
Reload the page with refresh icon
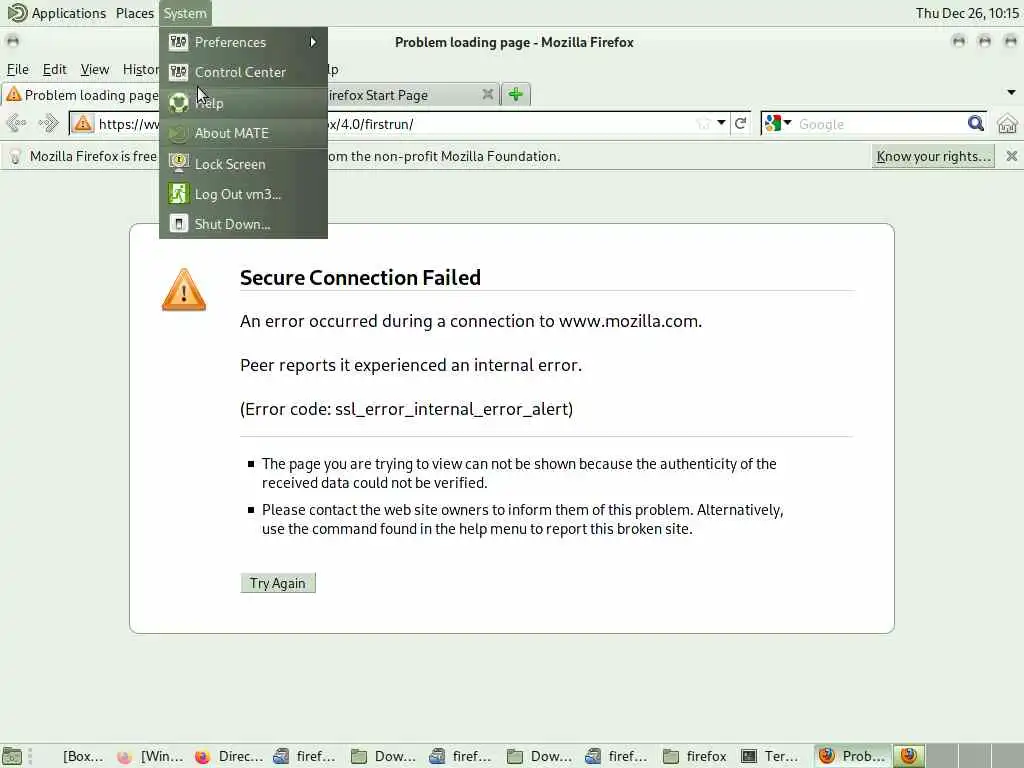(741, 123)
